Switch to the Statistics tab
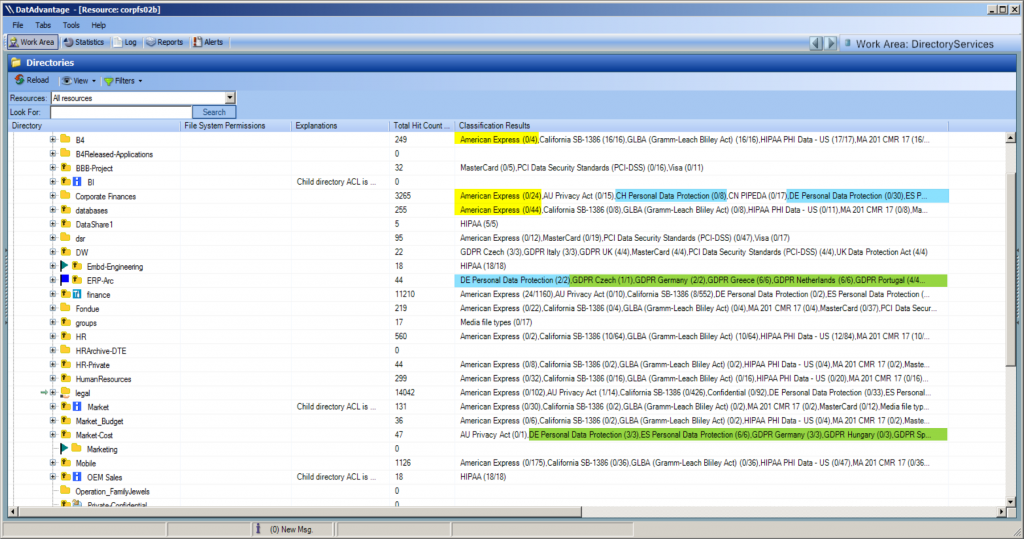 (84, 42)
